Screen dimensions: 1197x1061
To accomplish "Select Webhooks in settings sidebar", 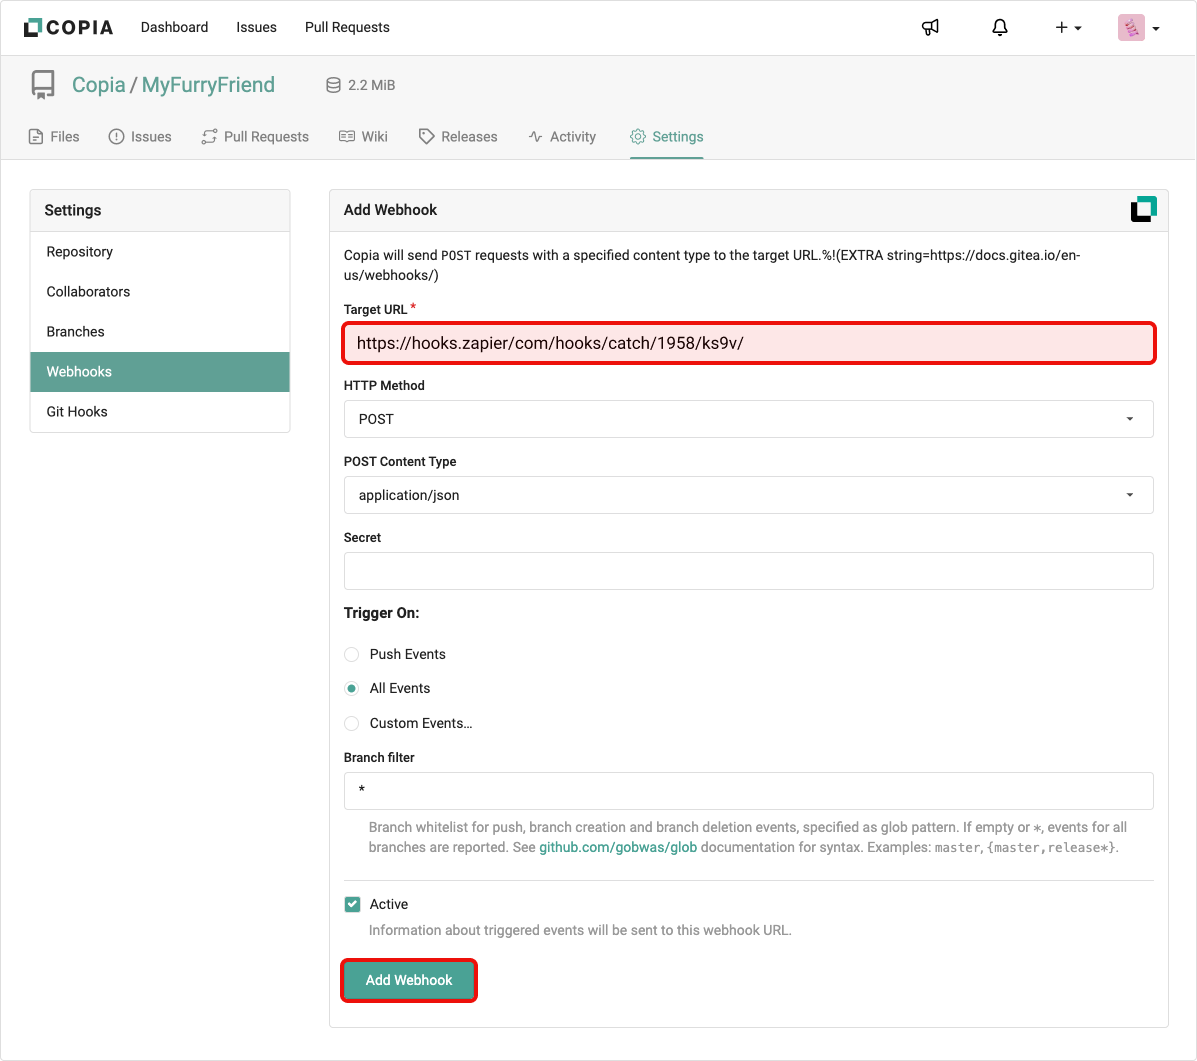I will [160, 372].
